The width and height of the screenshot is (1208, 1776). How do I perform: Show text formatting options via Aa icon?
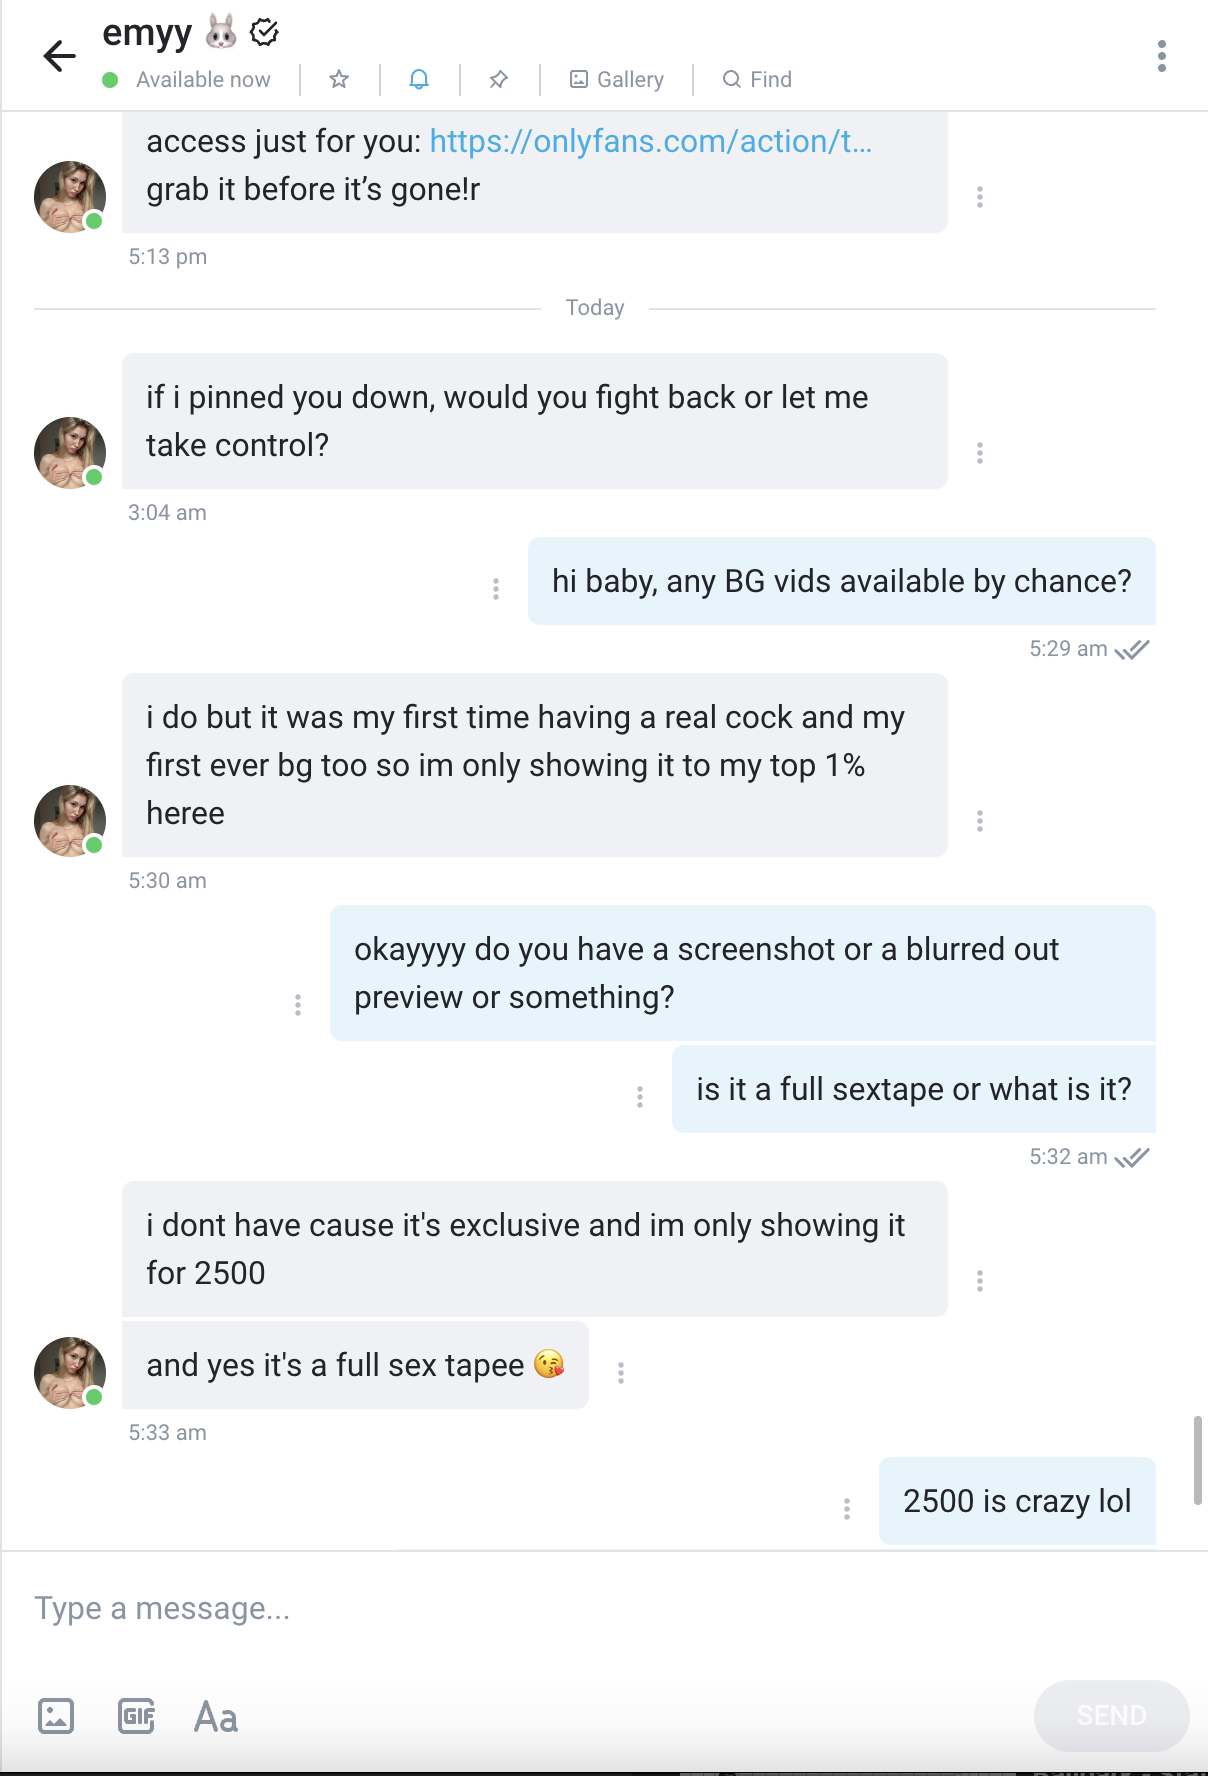tap(216, 1717)
